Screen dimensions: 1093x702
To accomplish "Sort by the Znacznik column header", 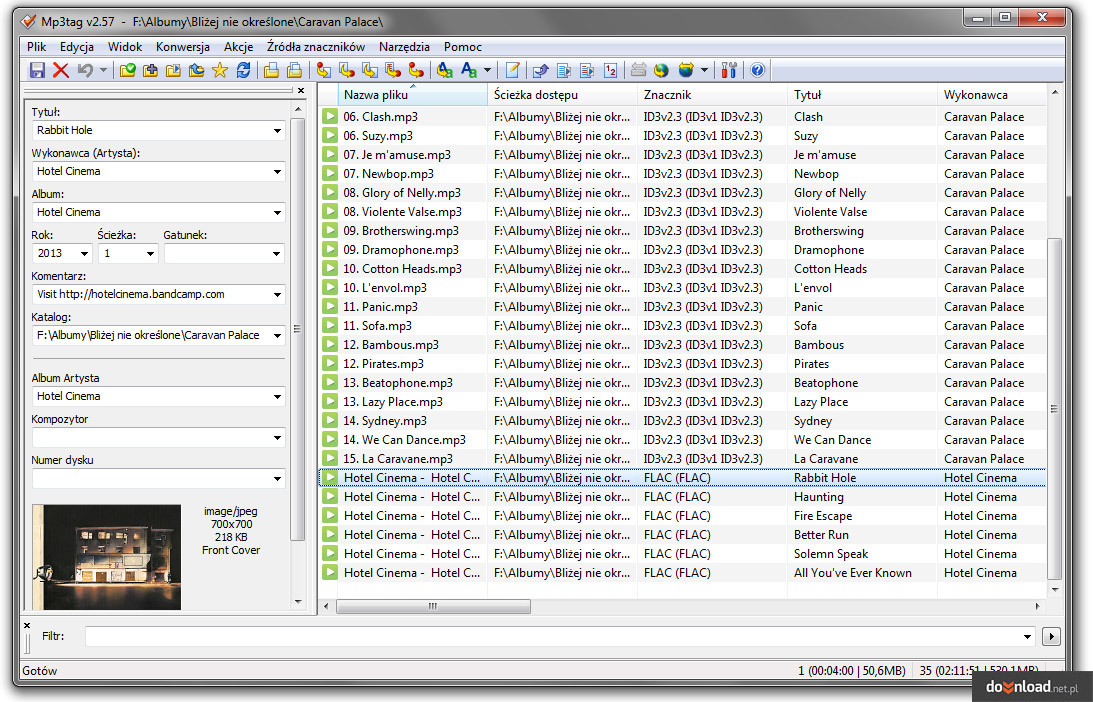I will click(x=712, y=95).
